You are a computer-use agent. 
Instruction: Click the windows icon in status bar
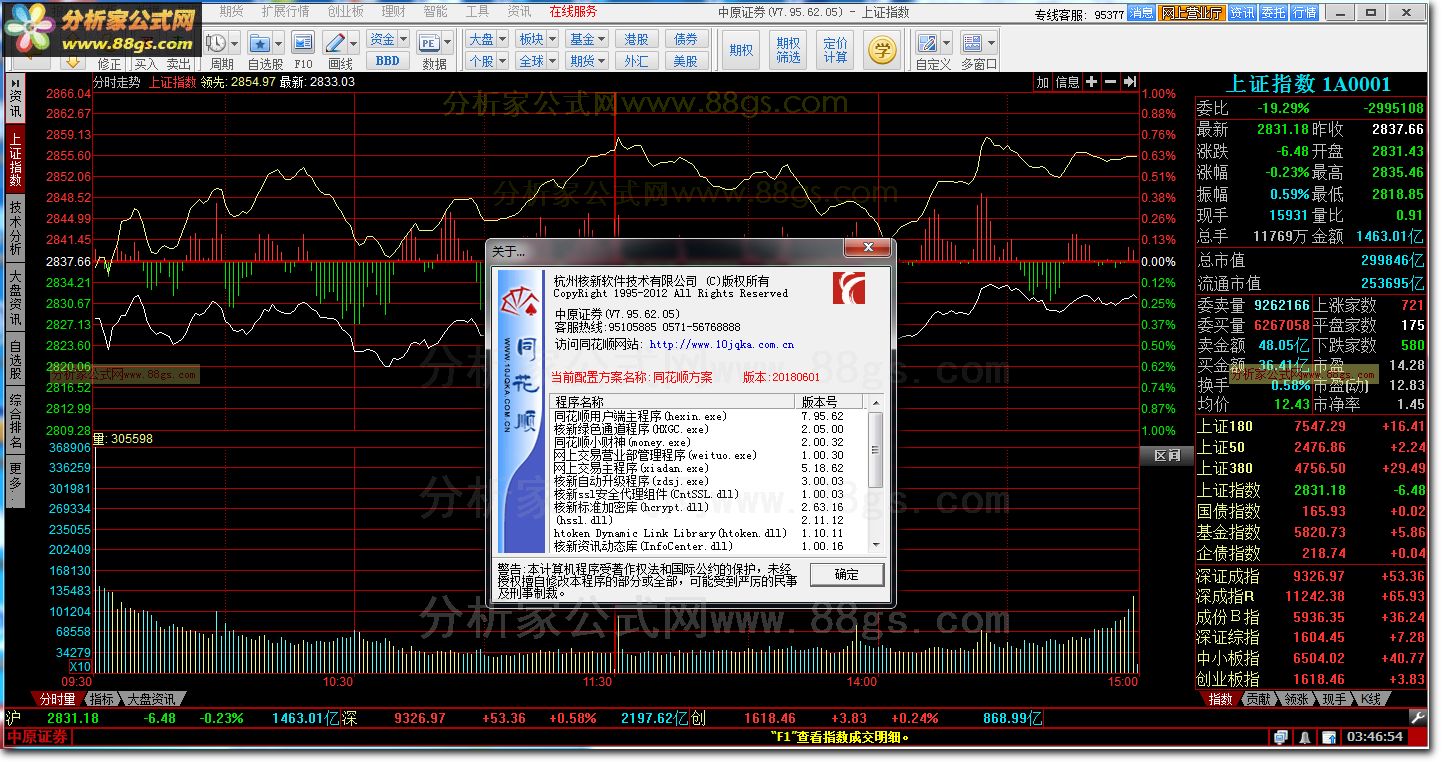pyautogui.click(x=1281, y=737)
